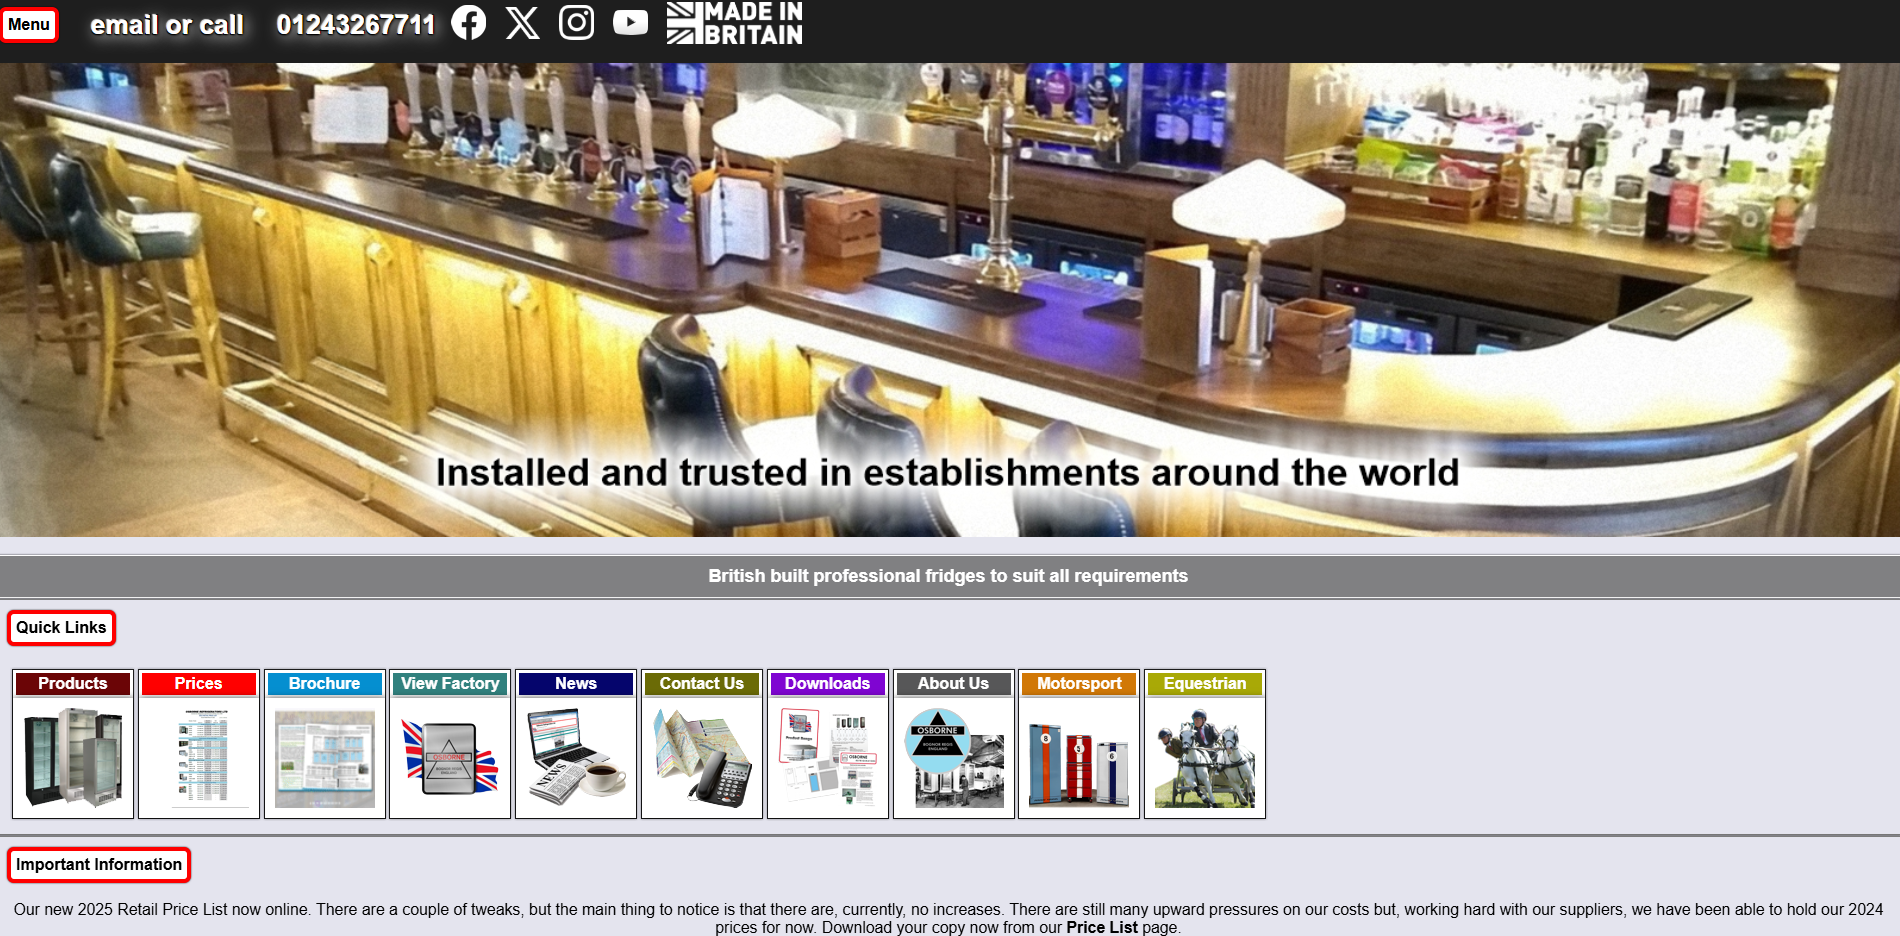Image resolution: width=1900 pixels, height=936 pixels.
Task: Click the Made in Britain logo
Action: [735, 23]
